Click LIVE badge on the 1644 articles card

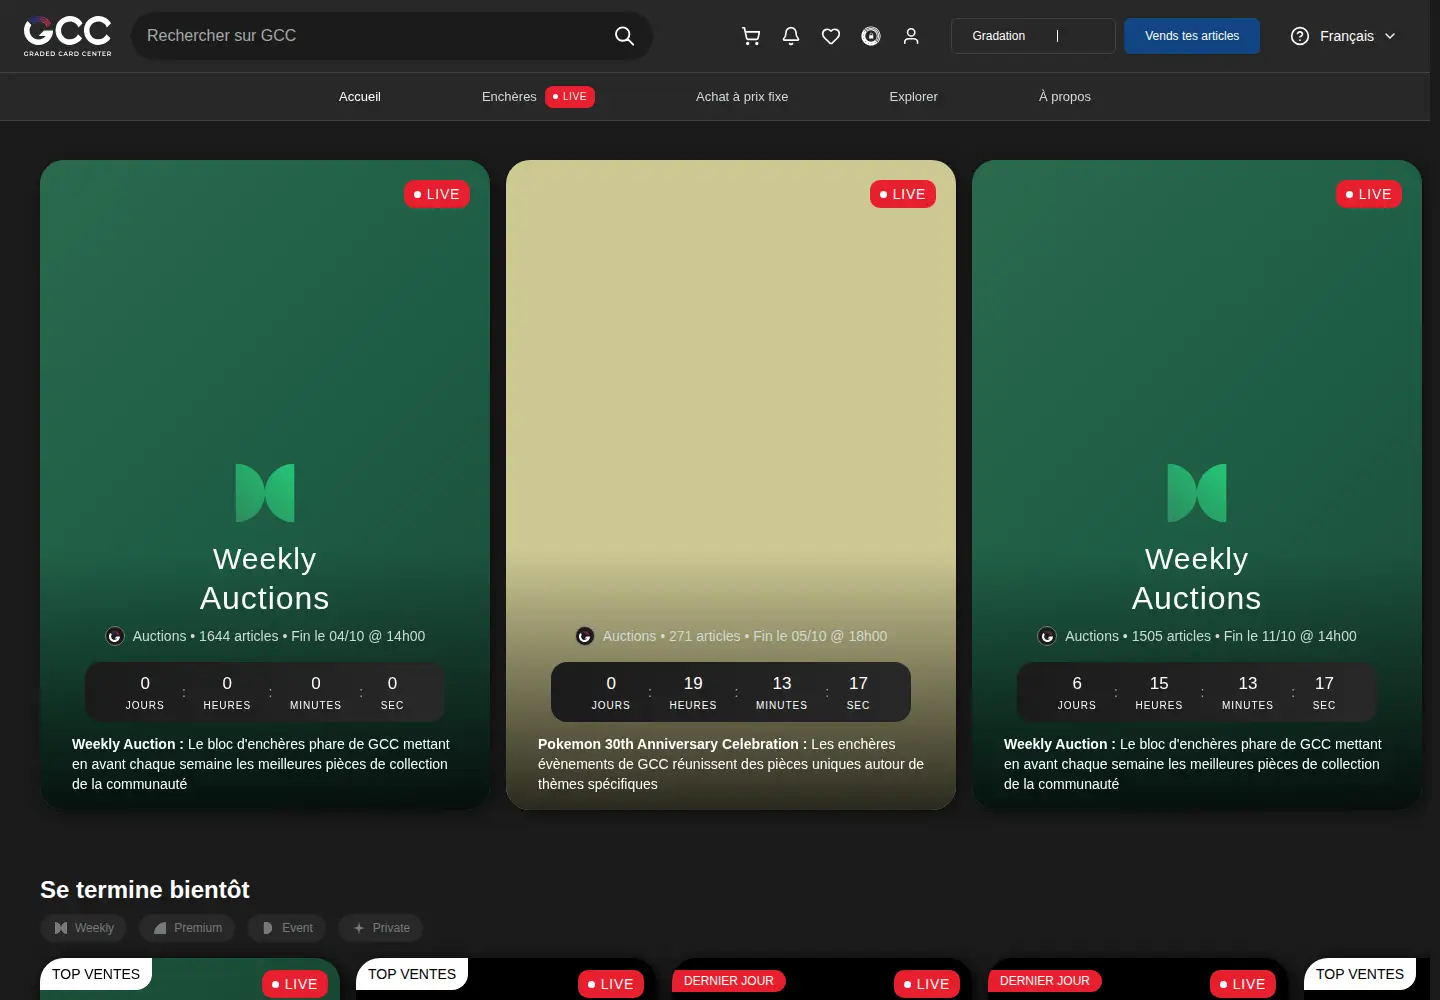point(437,194)
